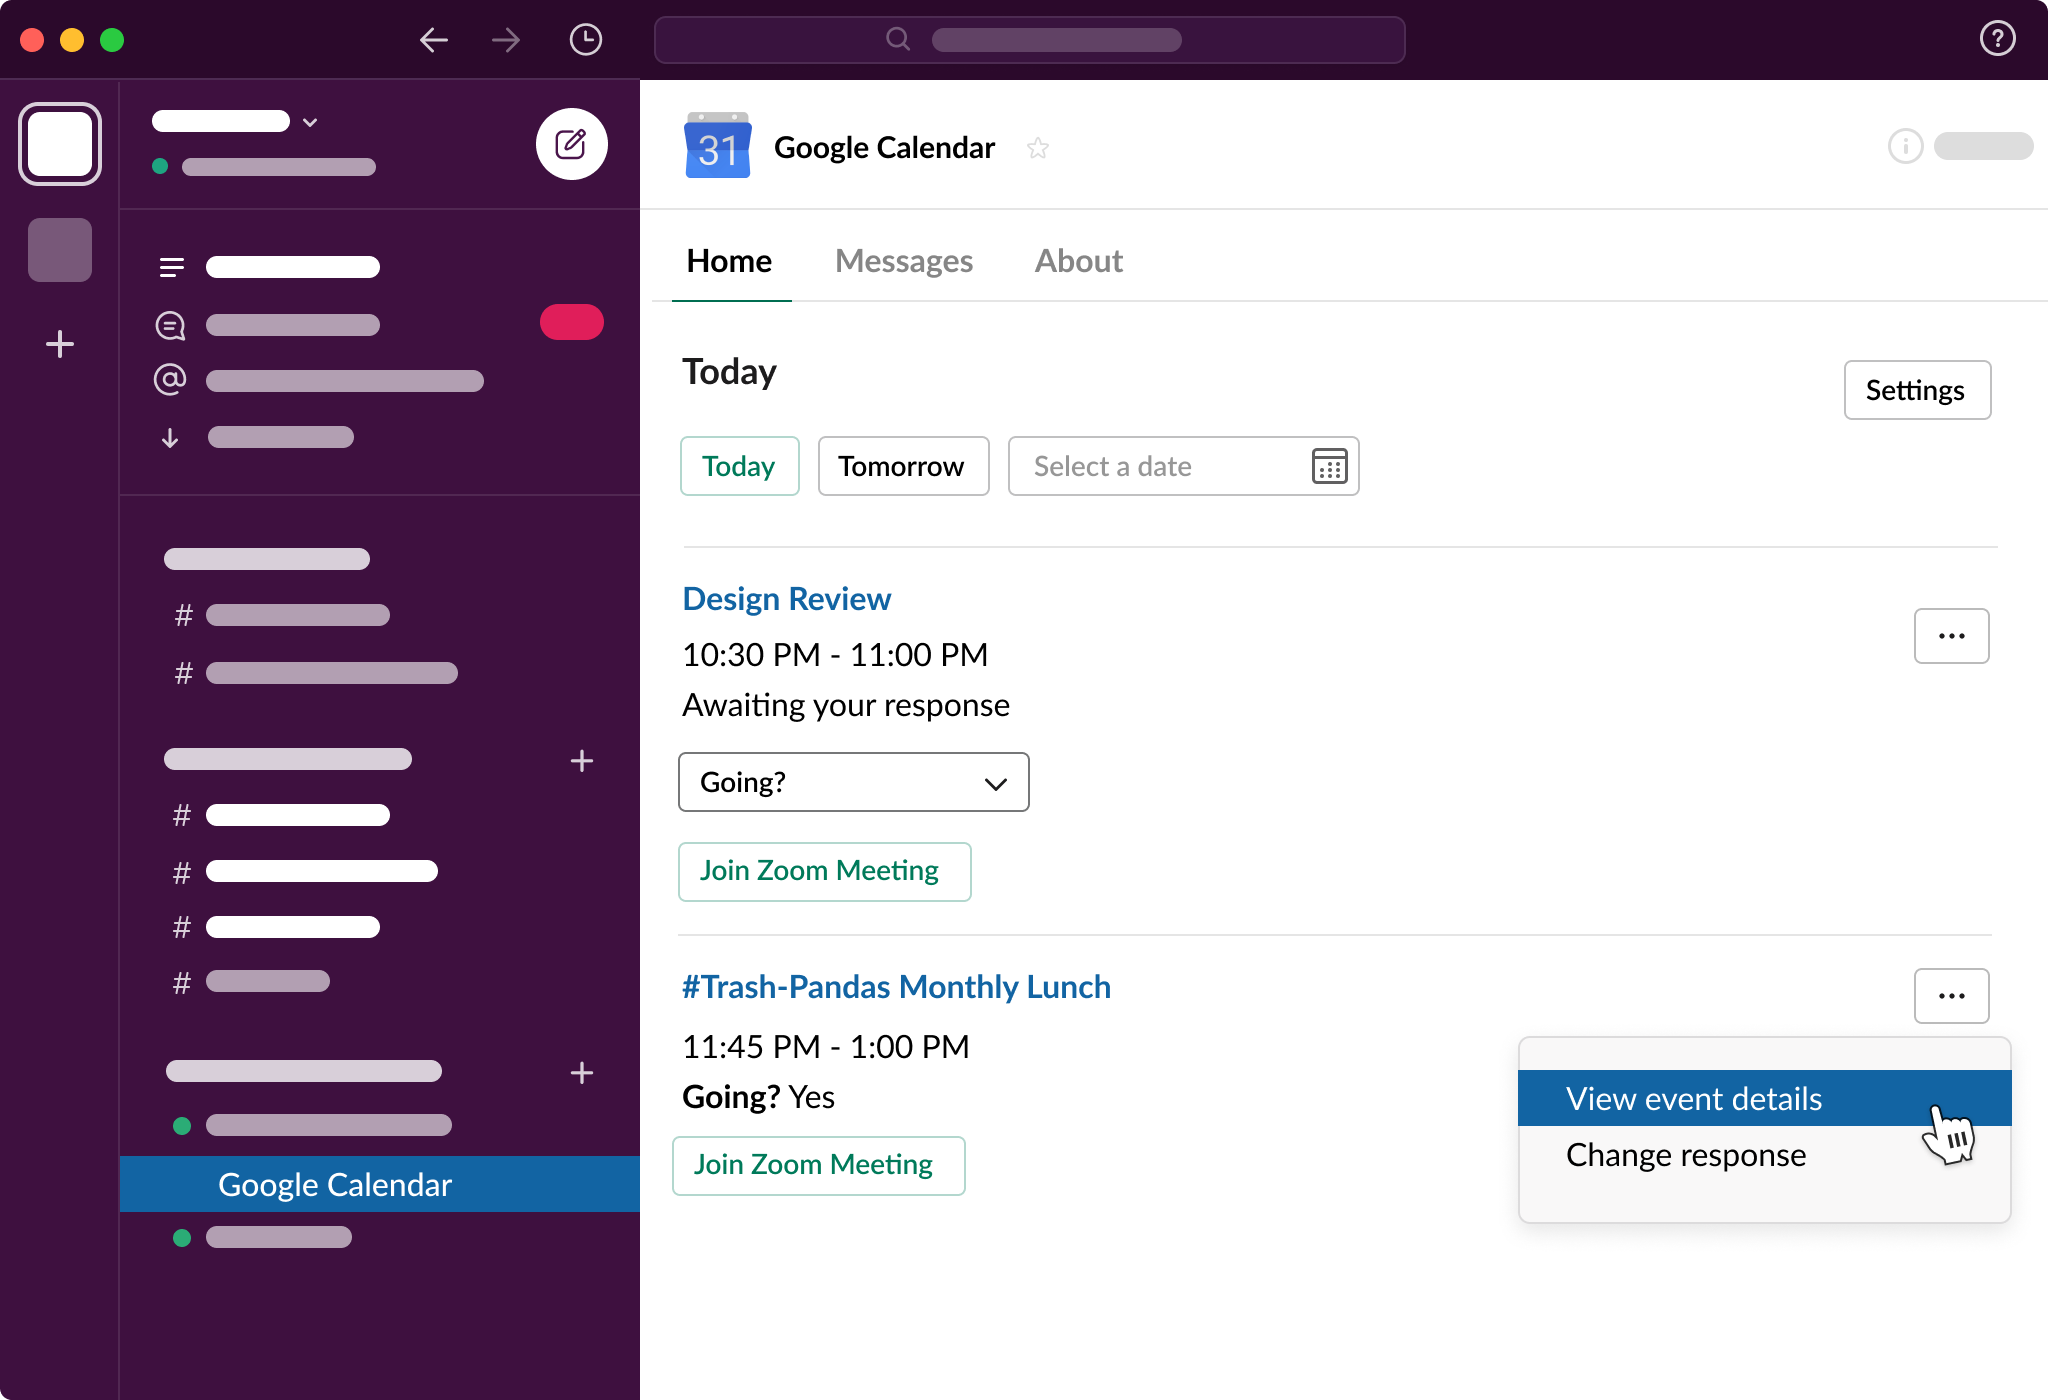Click the back navigation arrow icon

(436, 39)
